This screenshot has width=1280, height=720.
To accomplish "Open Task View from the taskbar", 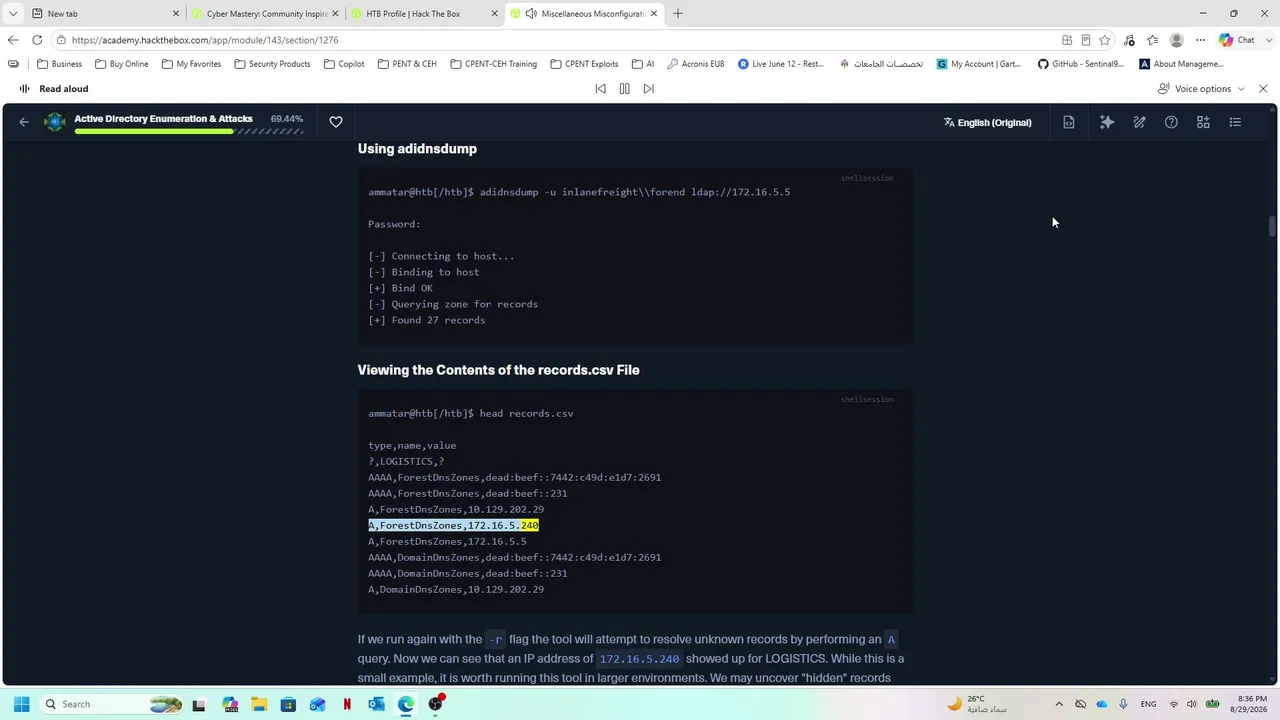I will (x=199, y=704).
